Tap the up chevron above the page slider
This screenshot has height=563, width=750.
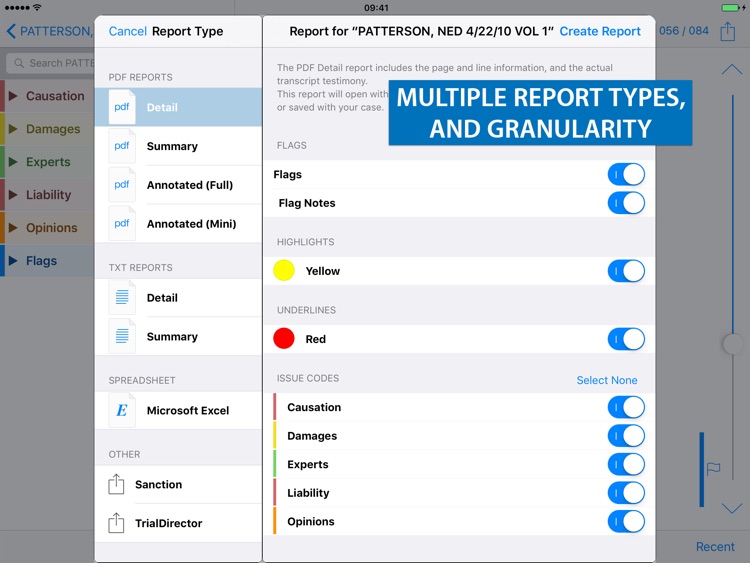(732, 70)
